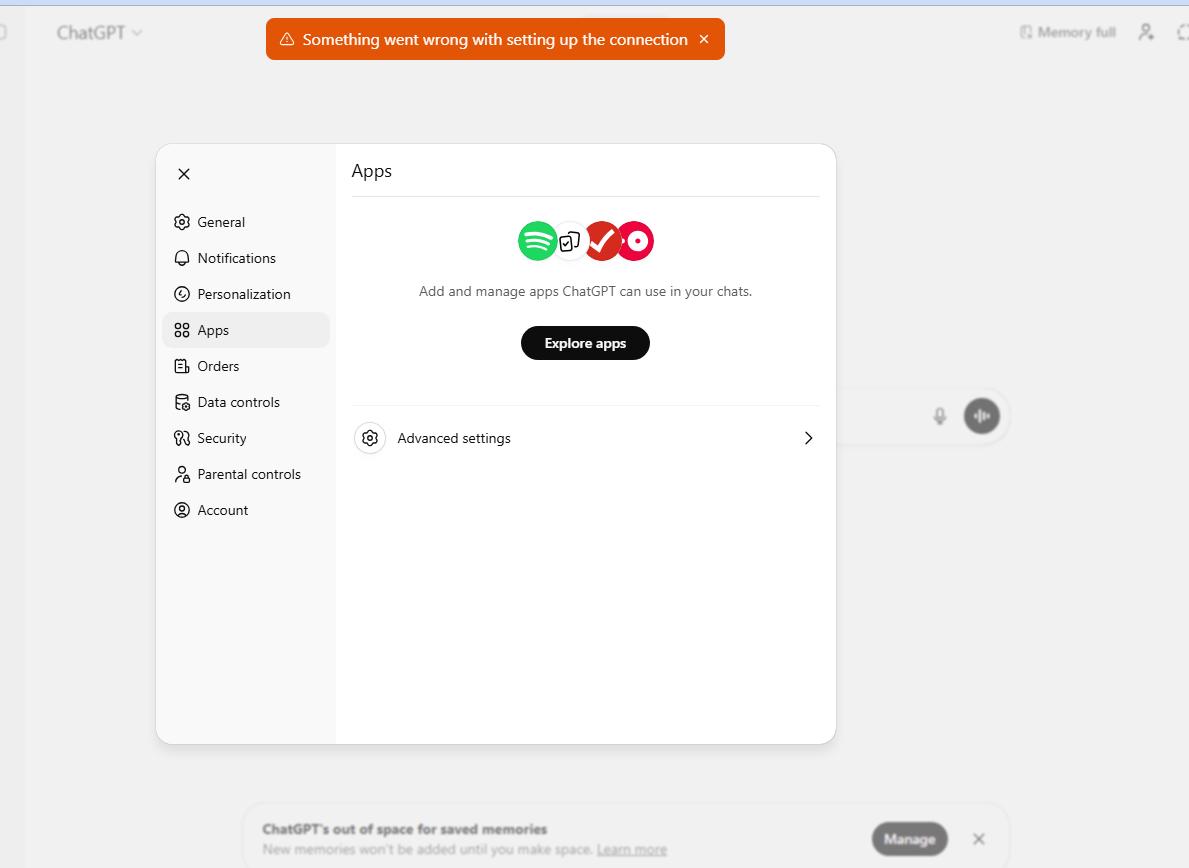Click the Spotify app icon

point(537,241)
